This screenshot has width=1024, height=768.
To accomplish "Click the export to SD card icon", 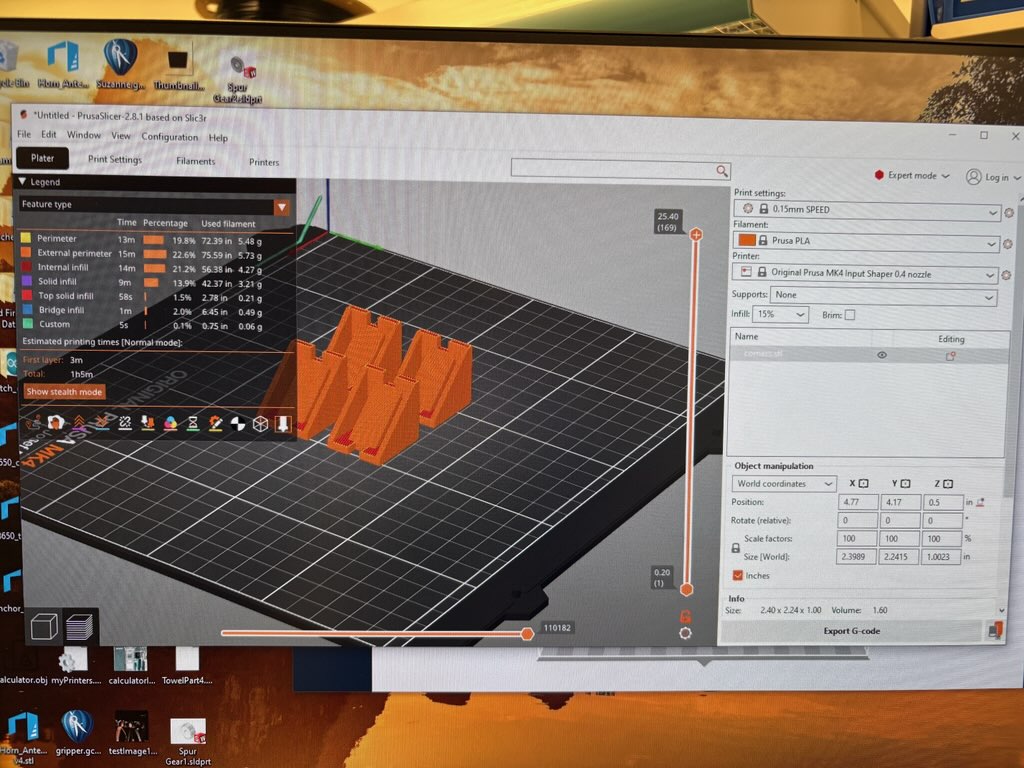I will click(x=994, y=630).
